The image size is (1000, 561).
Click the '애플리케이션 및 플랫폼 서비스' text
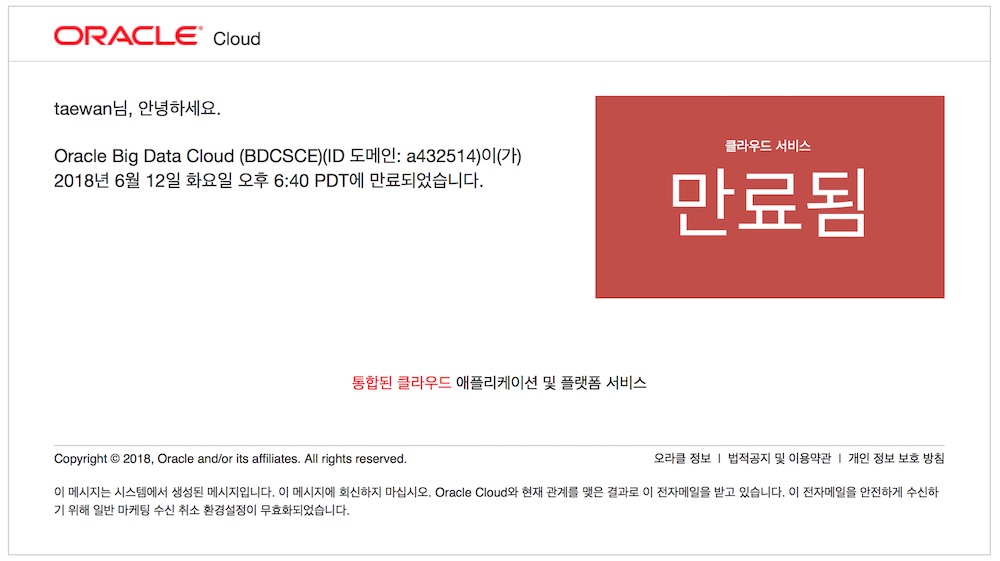[x=551, y=382]
